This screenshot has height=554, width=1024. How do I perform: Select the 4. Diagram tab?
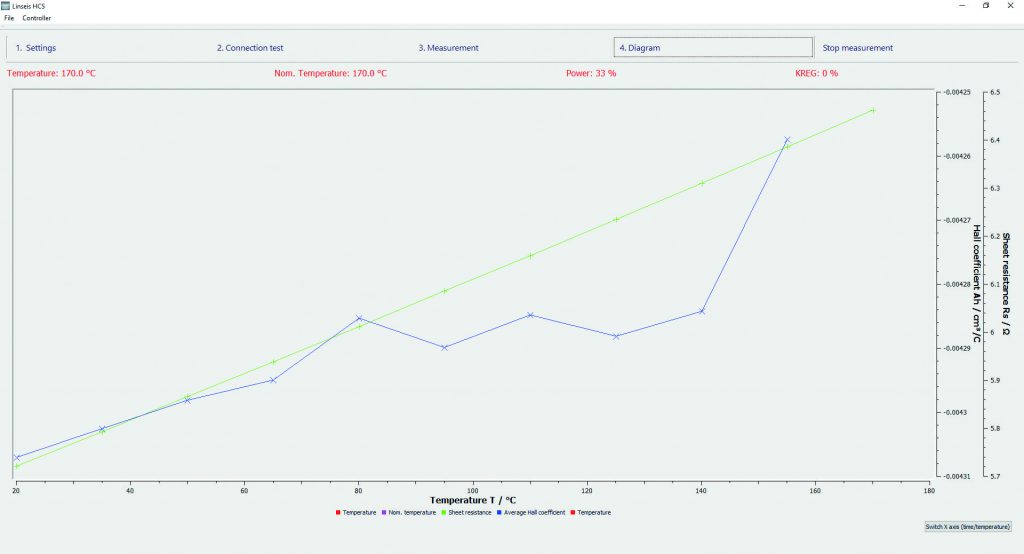[711, 48]
